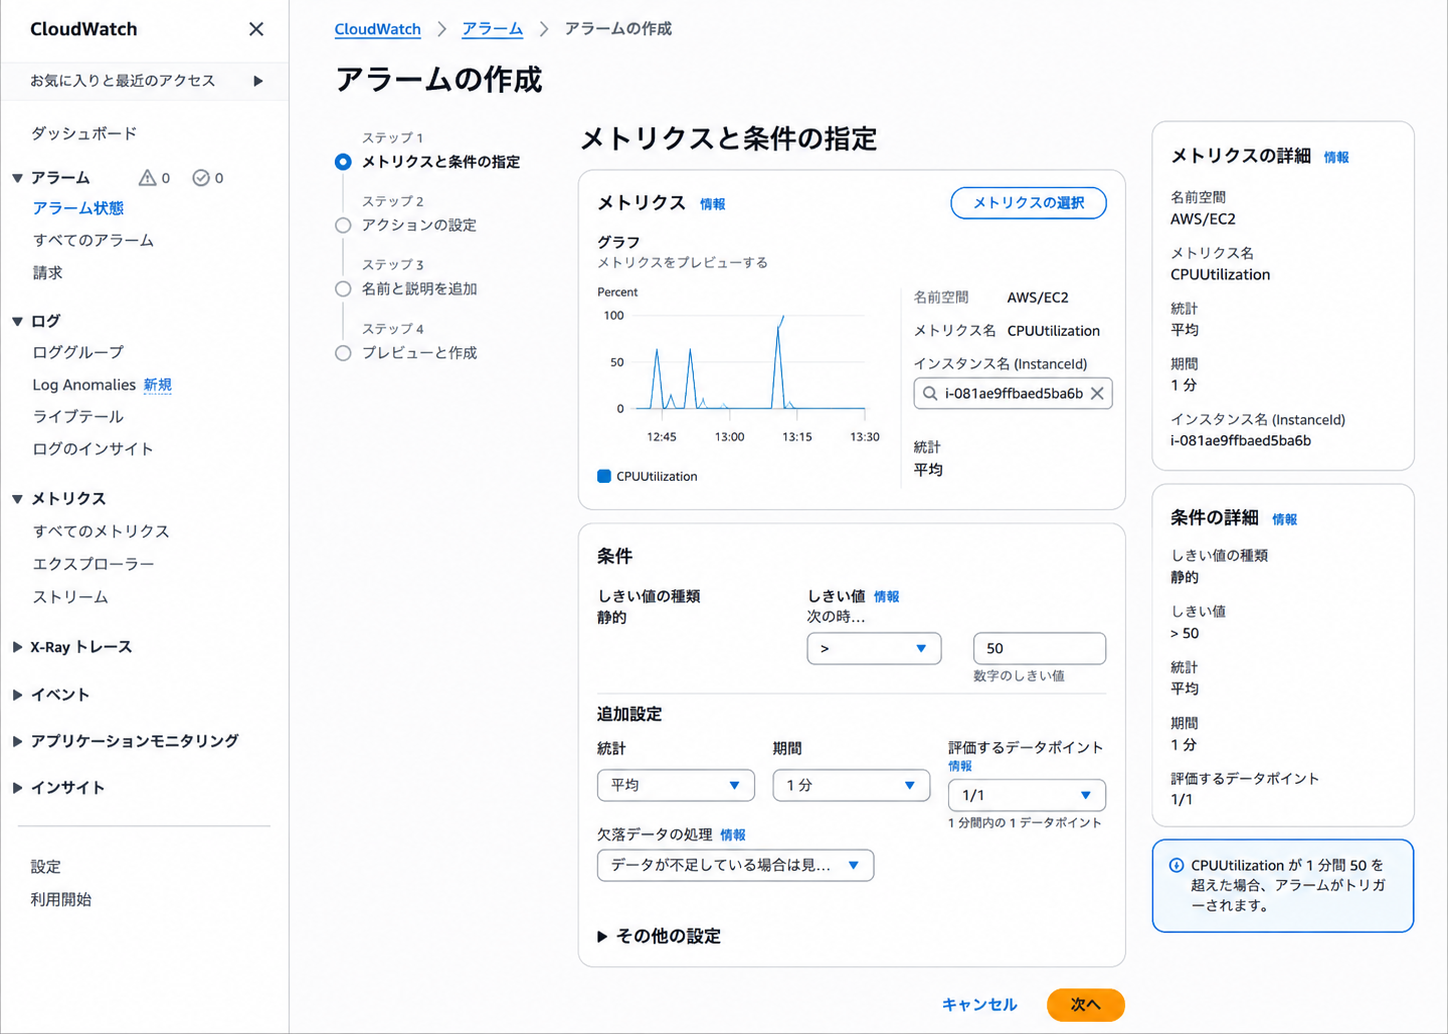Click the threshold value field showing 50
The height and width of the screenshot is (1034, 1448).
click(x=1040, y=648)
